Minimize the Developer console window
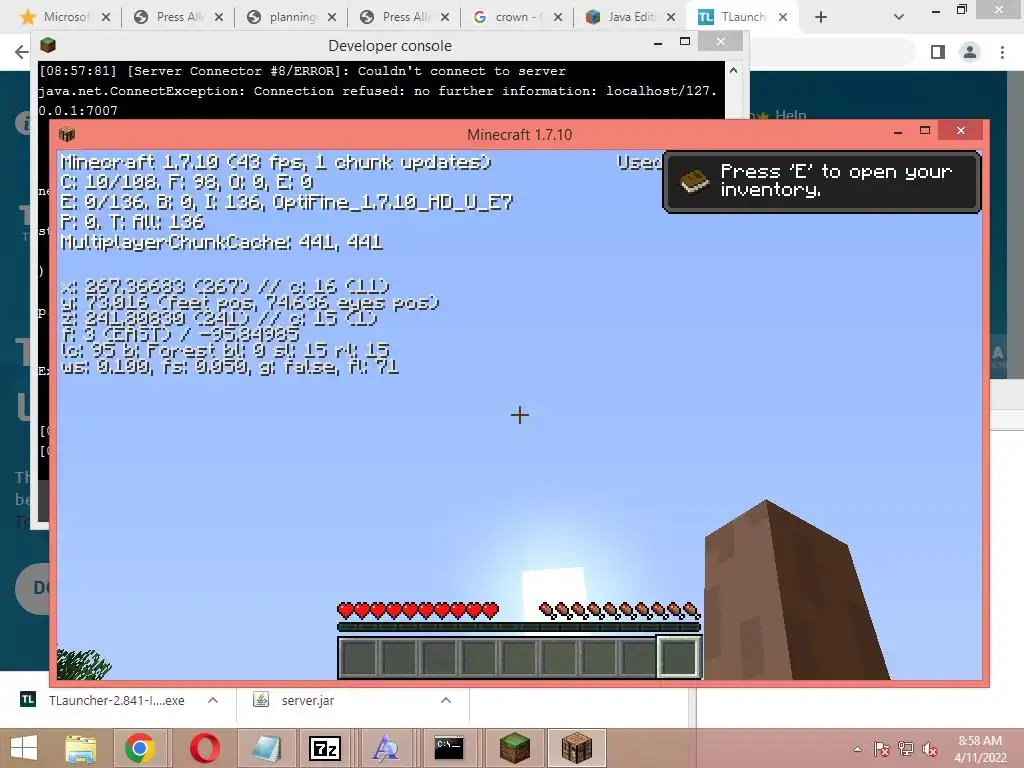Image resolution: width=1024 pixels, height=768 pixels. coord(658,42)
